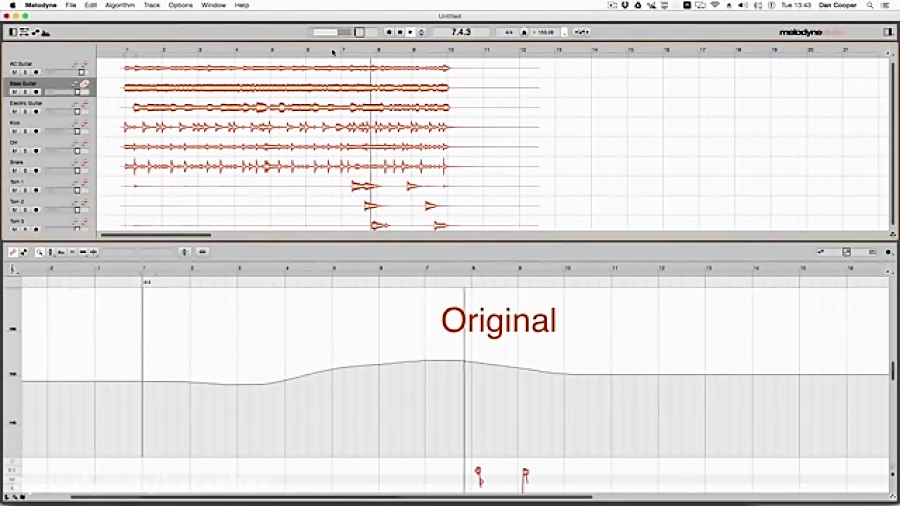Open the Edit menu
Screen dimensions: 900x506
coord(91,5)
